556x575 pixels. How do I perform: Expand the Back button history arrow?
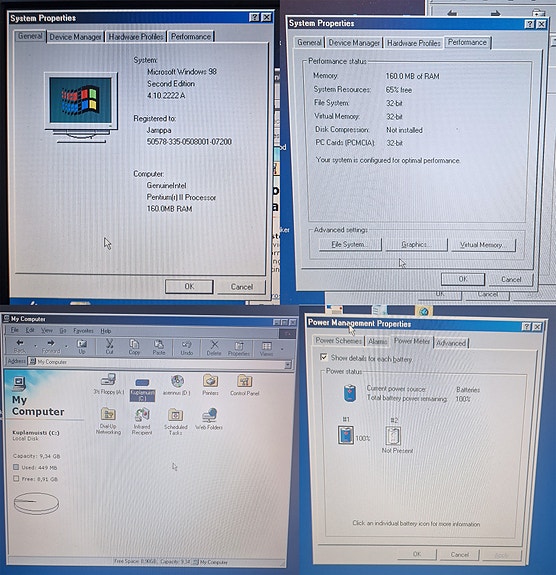(35, 346)
